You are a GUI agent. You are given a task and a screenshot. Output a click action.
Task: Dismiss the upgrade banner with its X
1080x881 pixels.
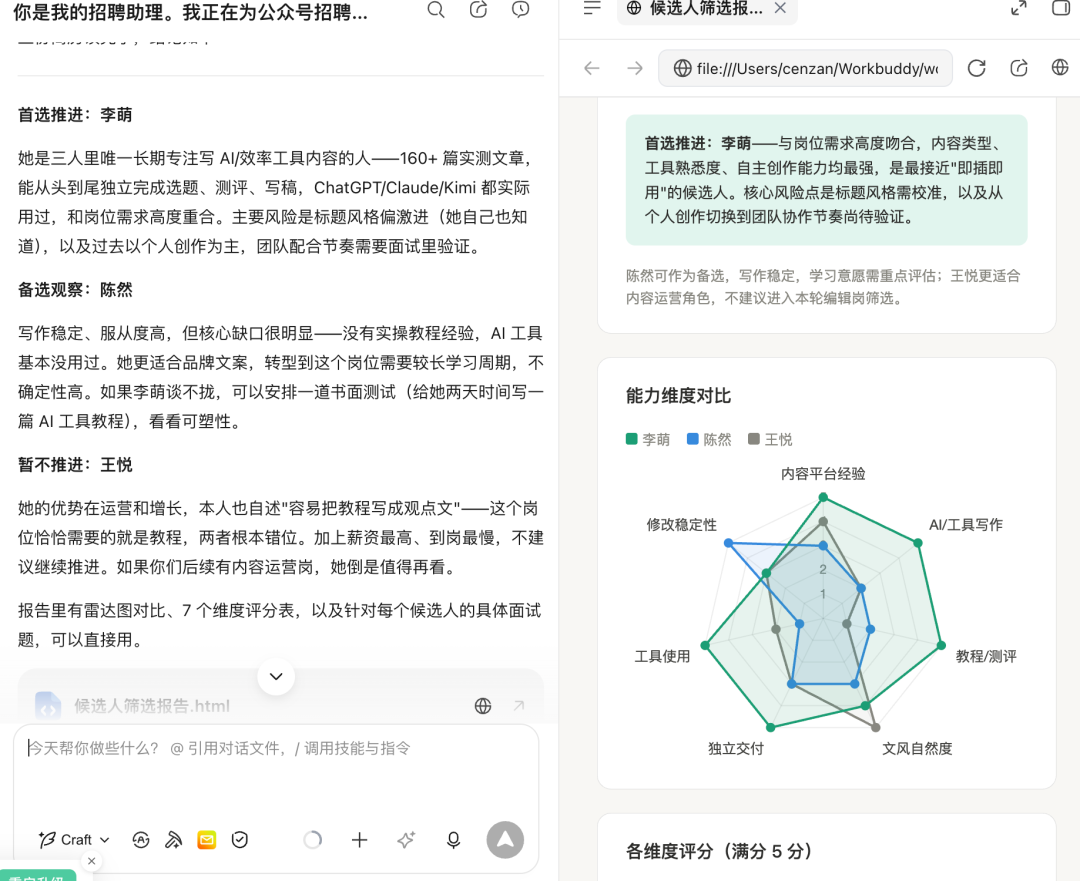click(x=92, y=860)
